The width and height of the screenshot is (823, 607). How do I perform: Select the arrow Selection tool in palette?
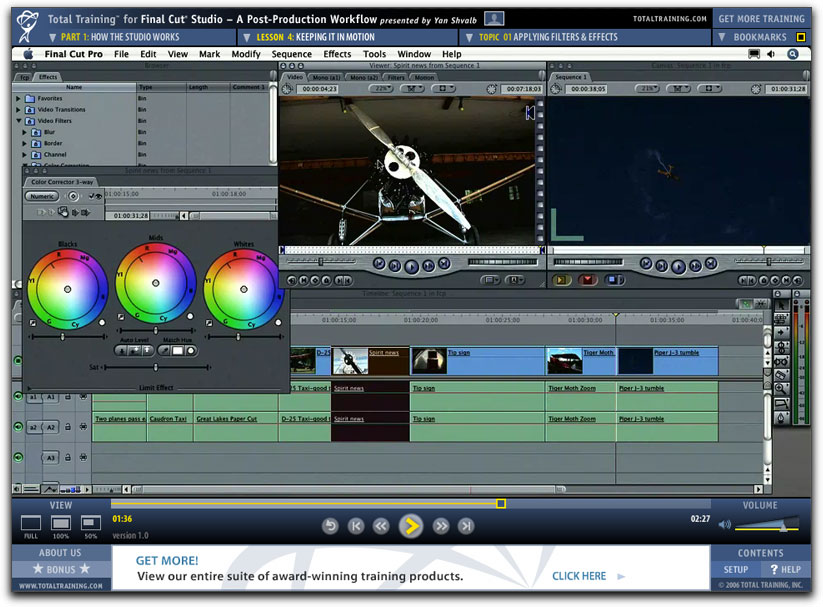tap(780, 303)
